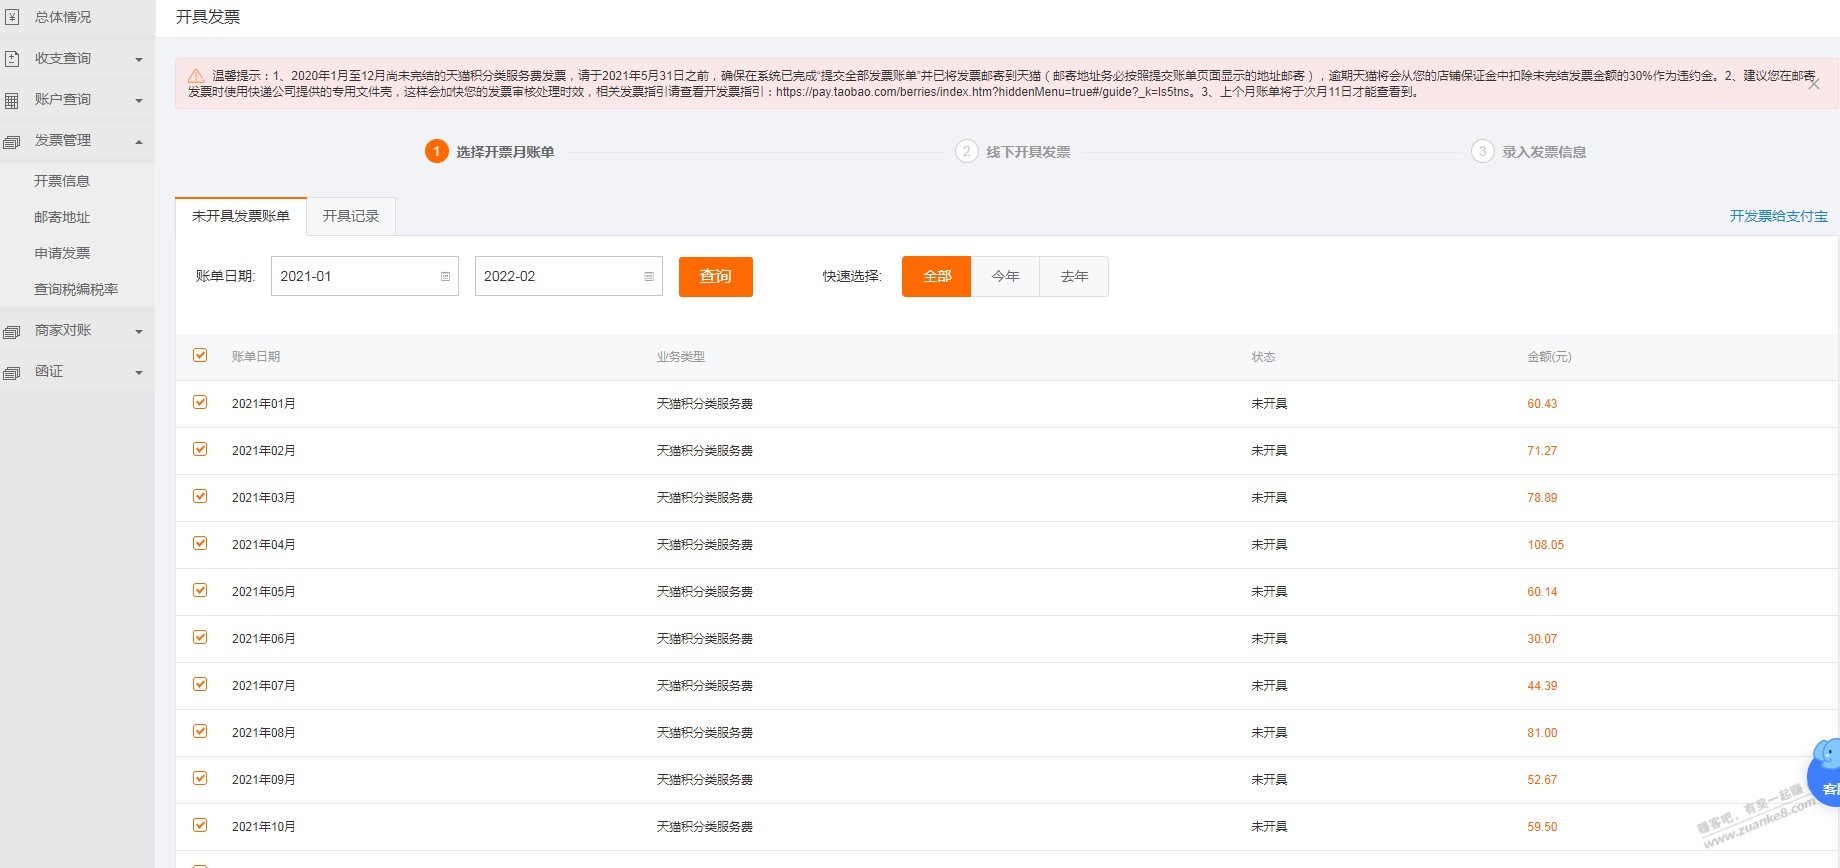
Task: Click the orange 查询 button
Action: pyautogui.click(x=716, y=276)
